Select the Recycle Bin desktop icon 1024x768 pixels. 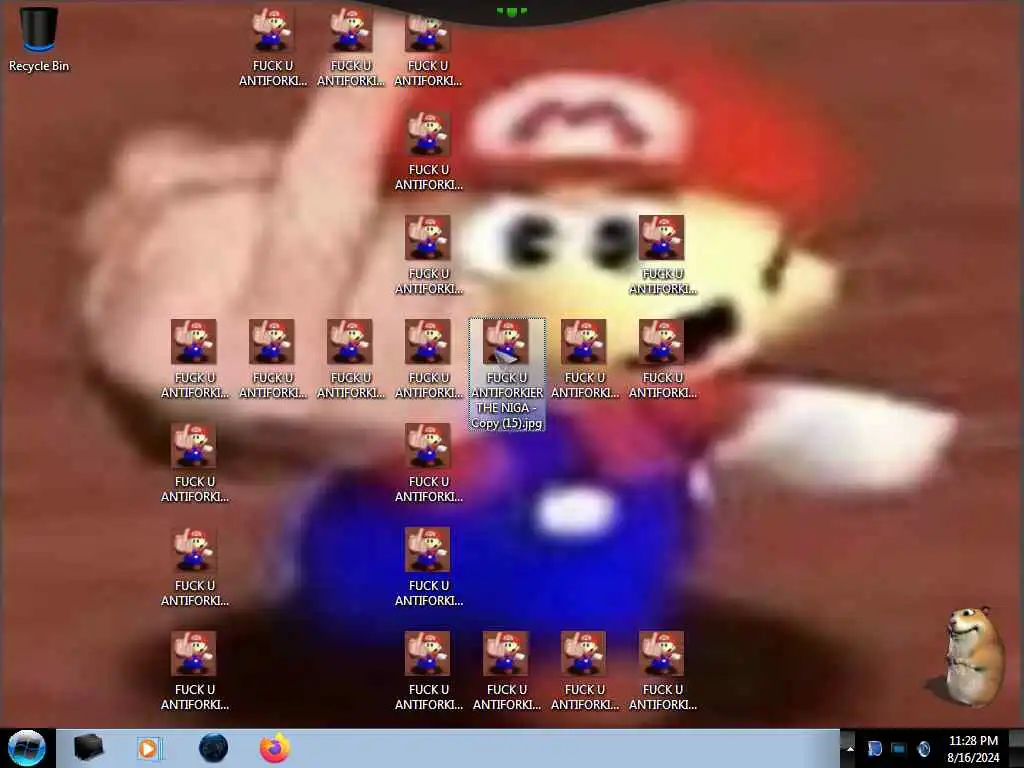tap(39, 39)
